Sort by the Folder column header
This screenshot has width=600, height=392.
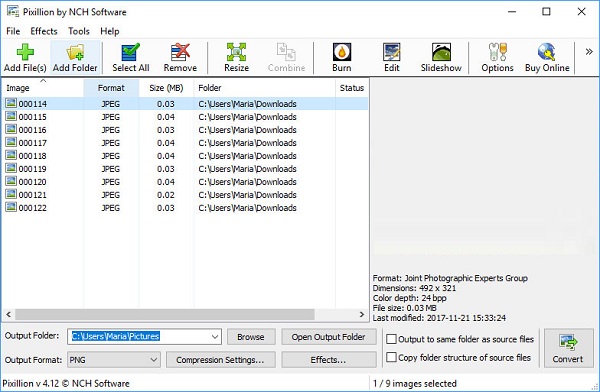[264, 88]
